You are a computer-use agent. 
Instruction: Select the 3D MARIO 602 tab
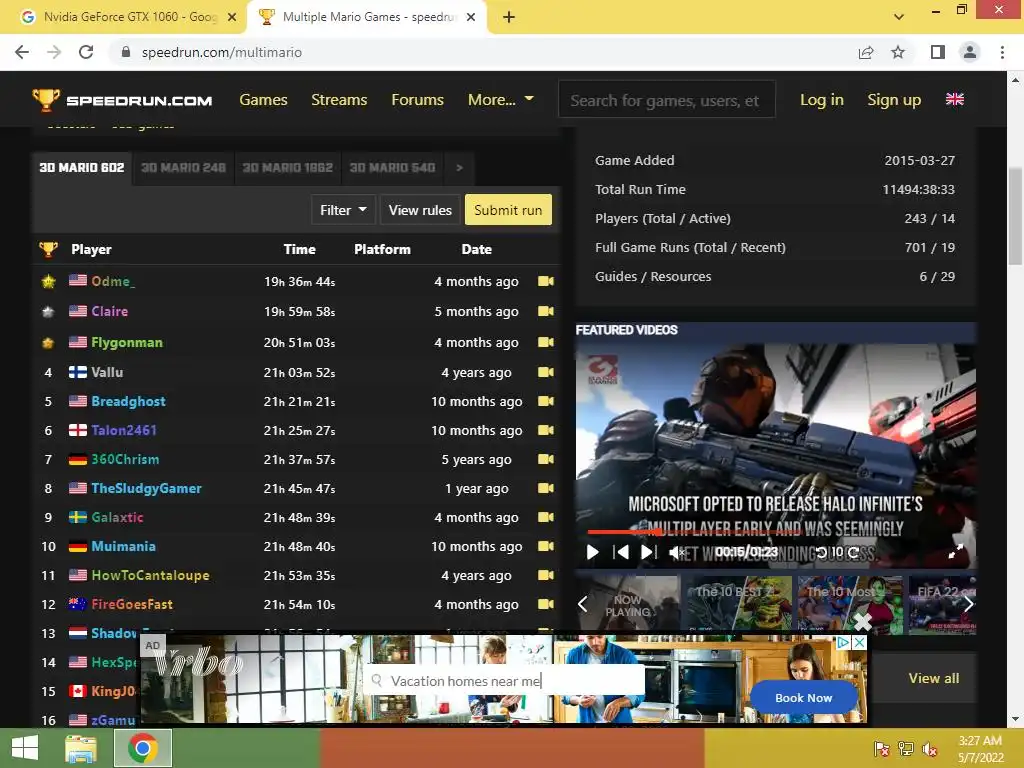point(82,168)
